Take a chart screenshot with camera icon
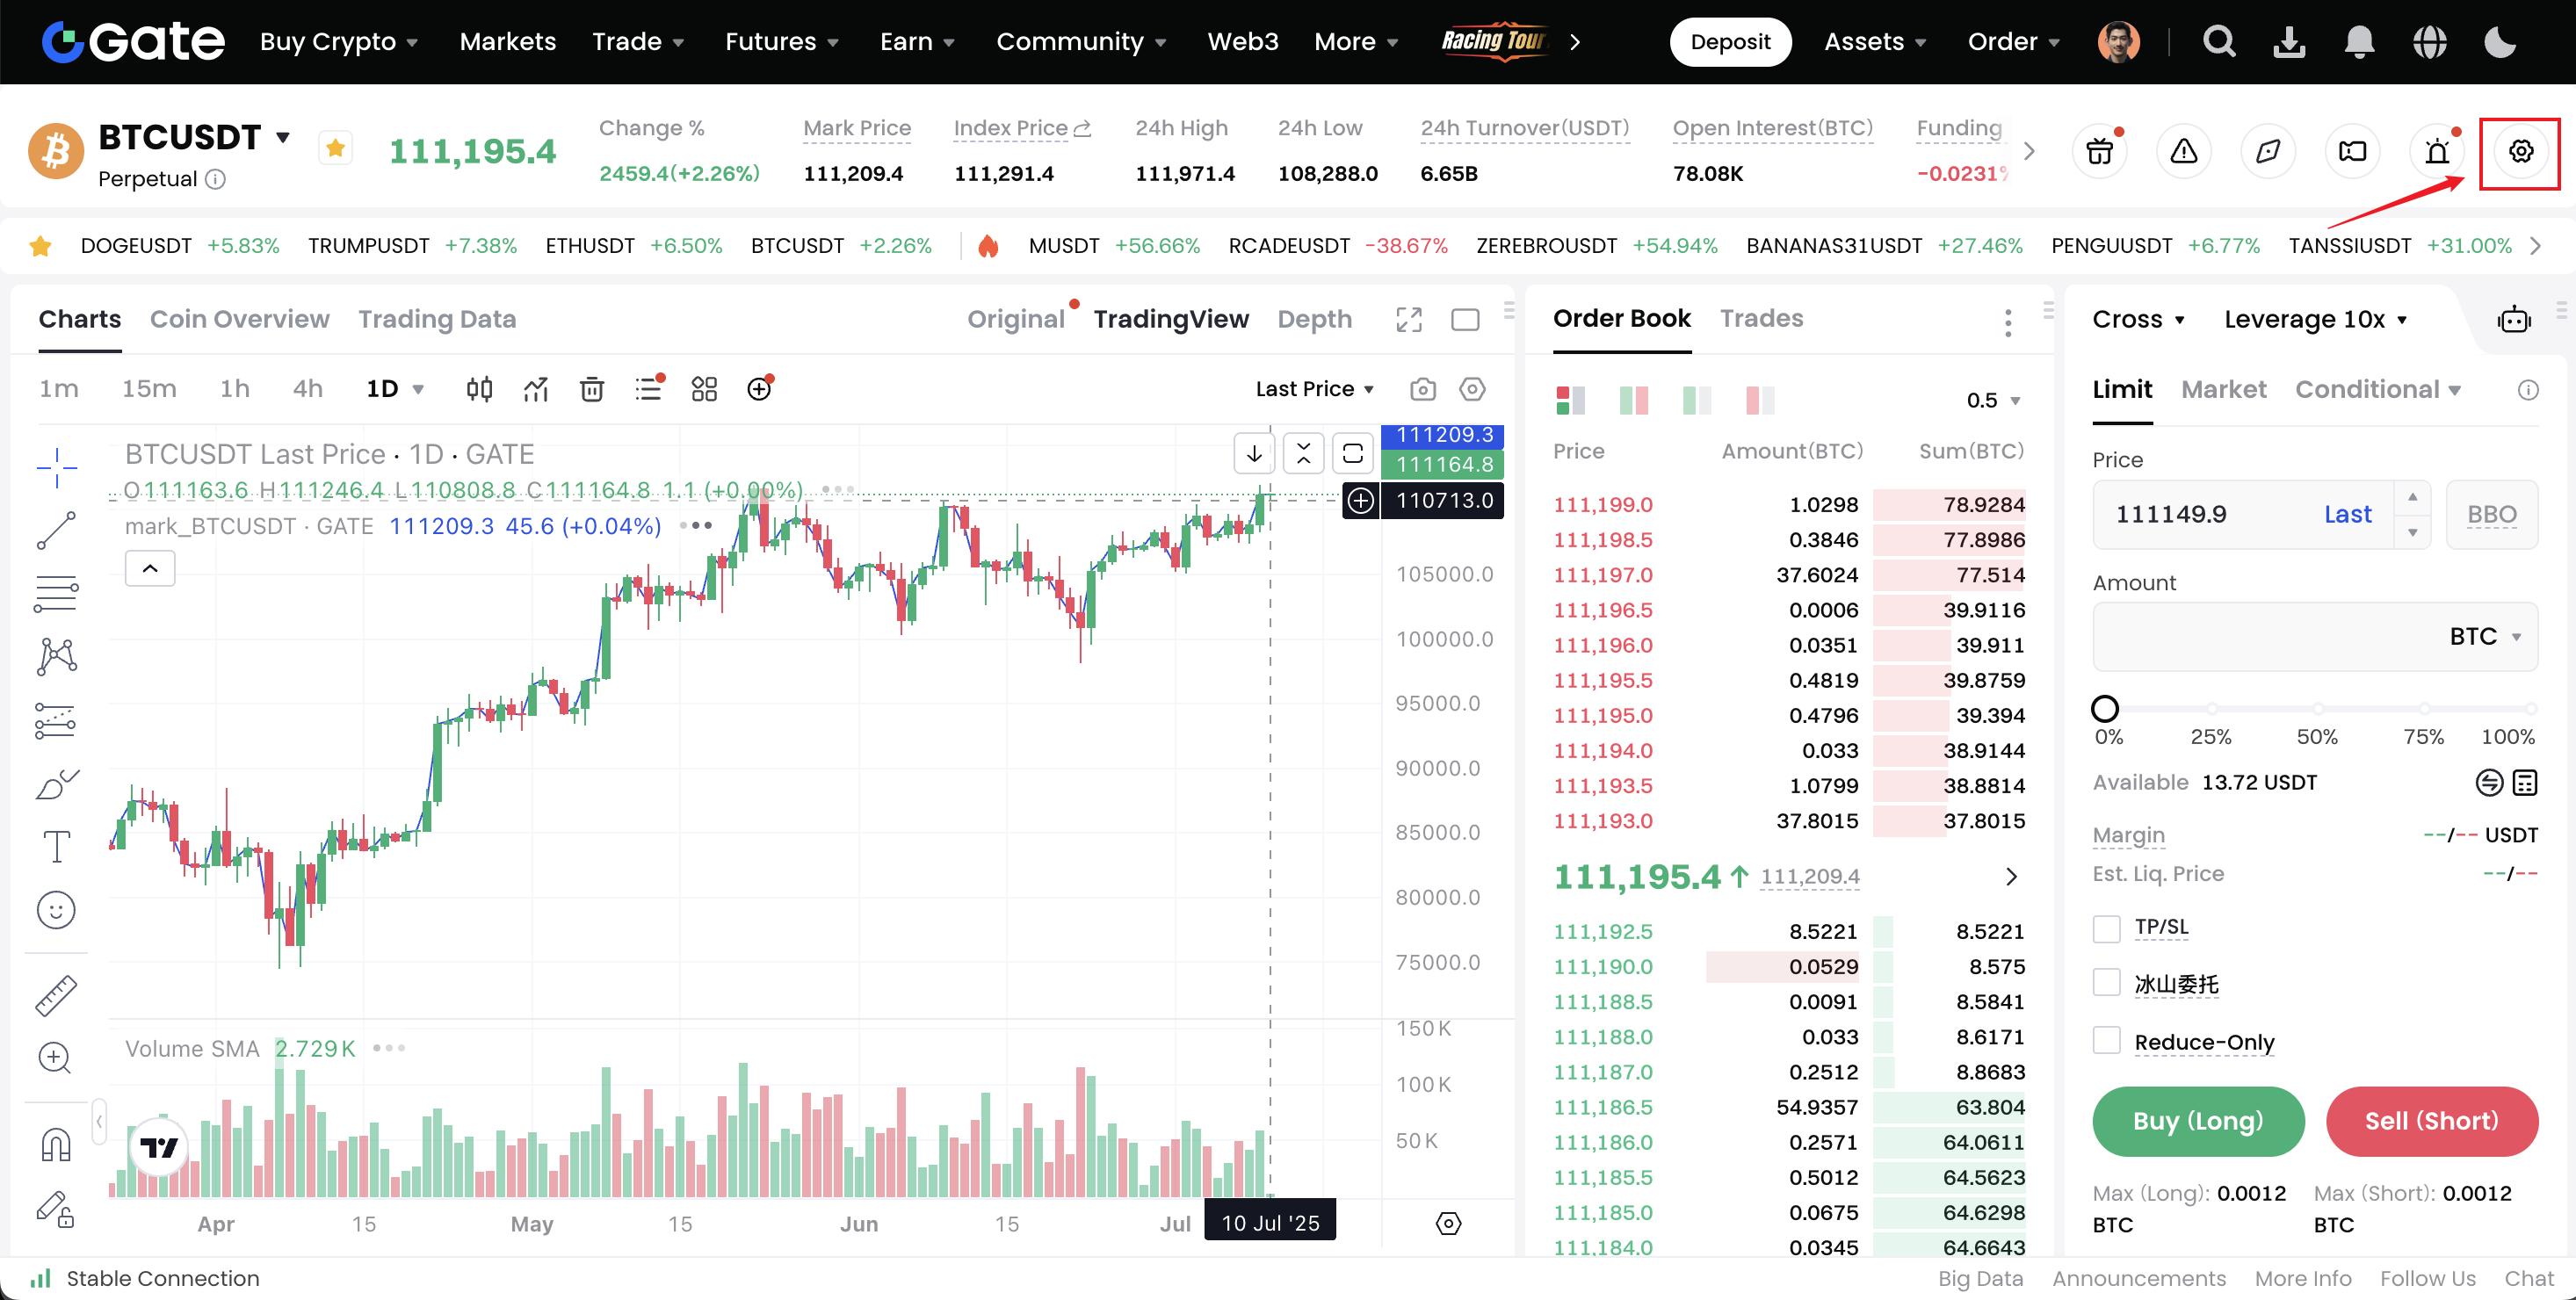 pos(1422,389)
